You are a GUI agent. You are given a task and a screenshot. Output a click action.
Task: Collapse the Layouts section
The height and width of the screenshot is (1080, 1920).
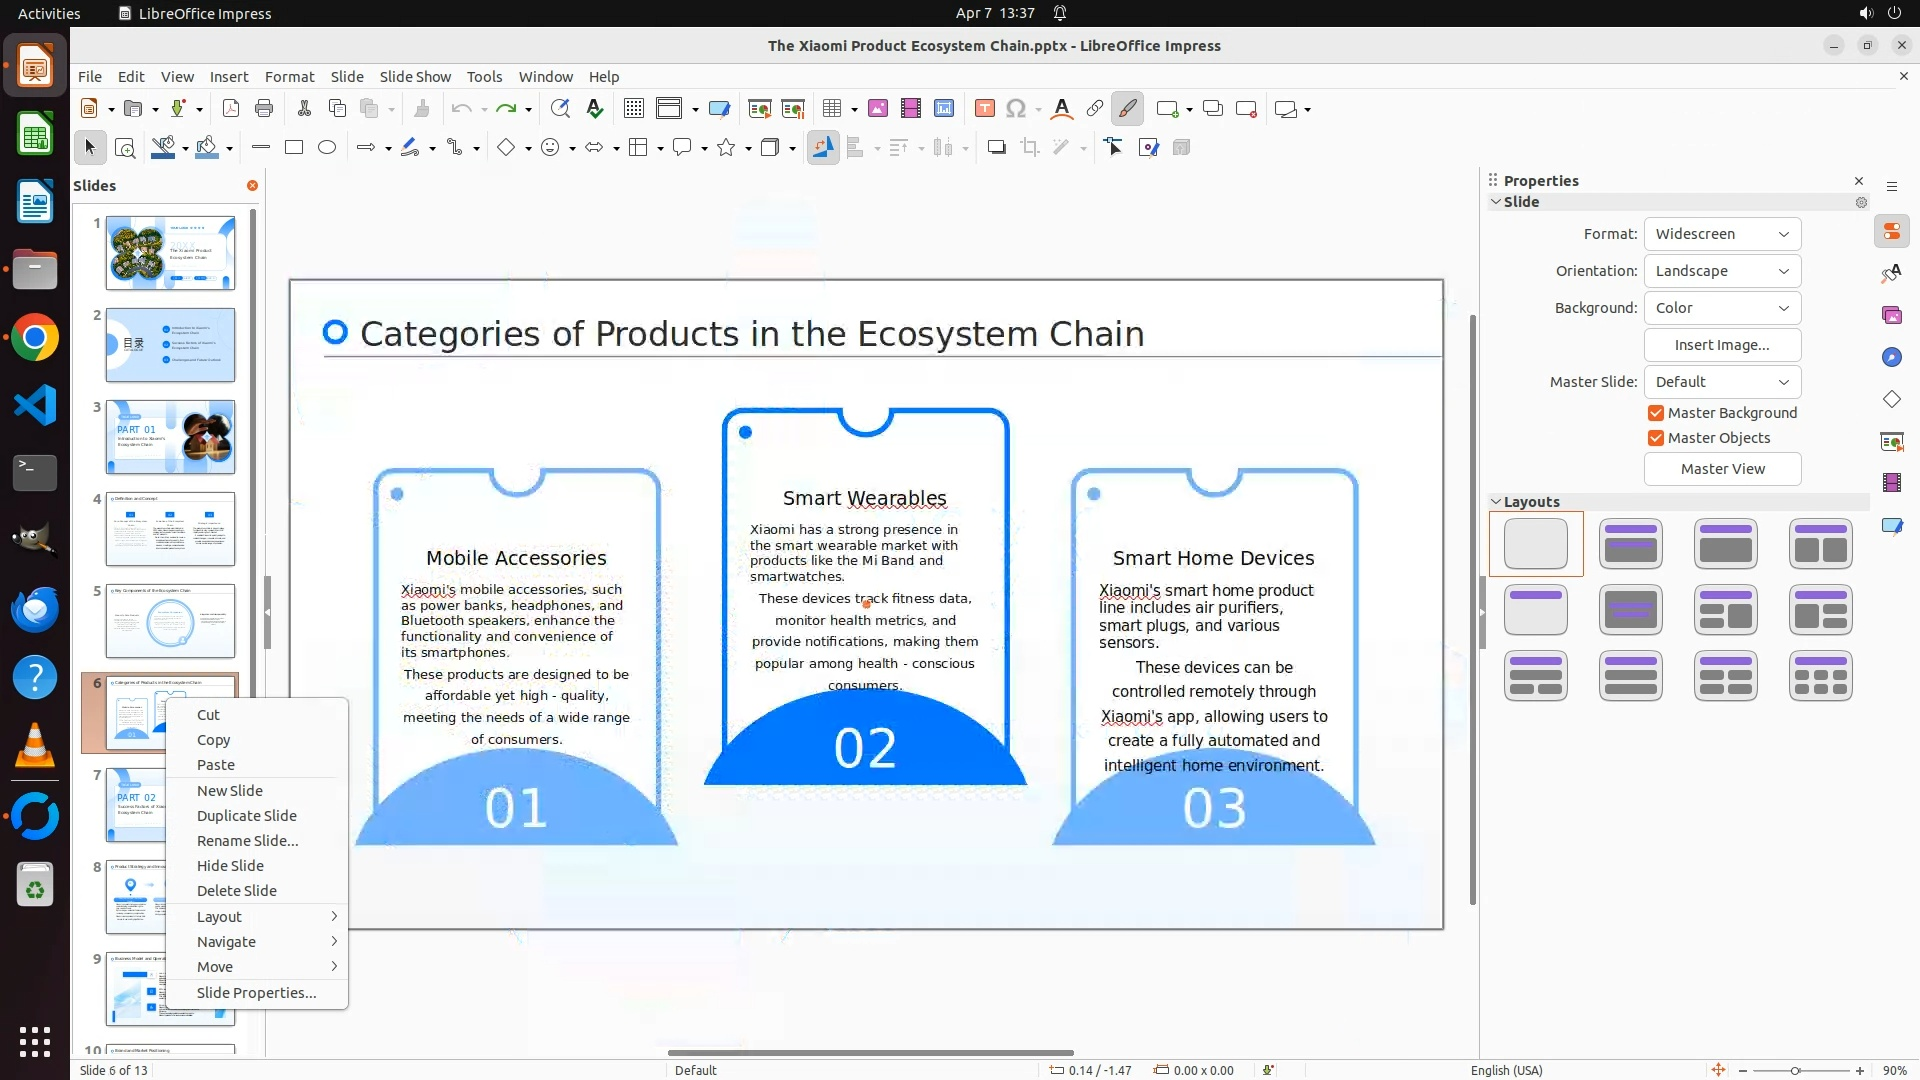1496,502
